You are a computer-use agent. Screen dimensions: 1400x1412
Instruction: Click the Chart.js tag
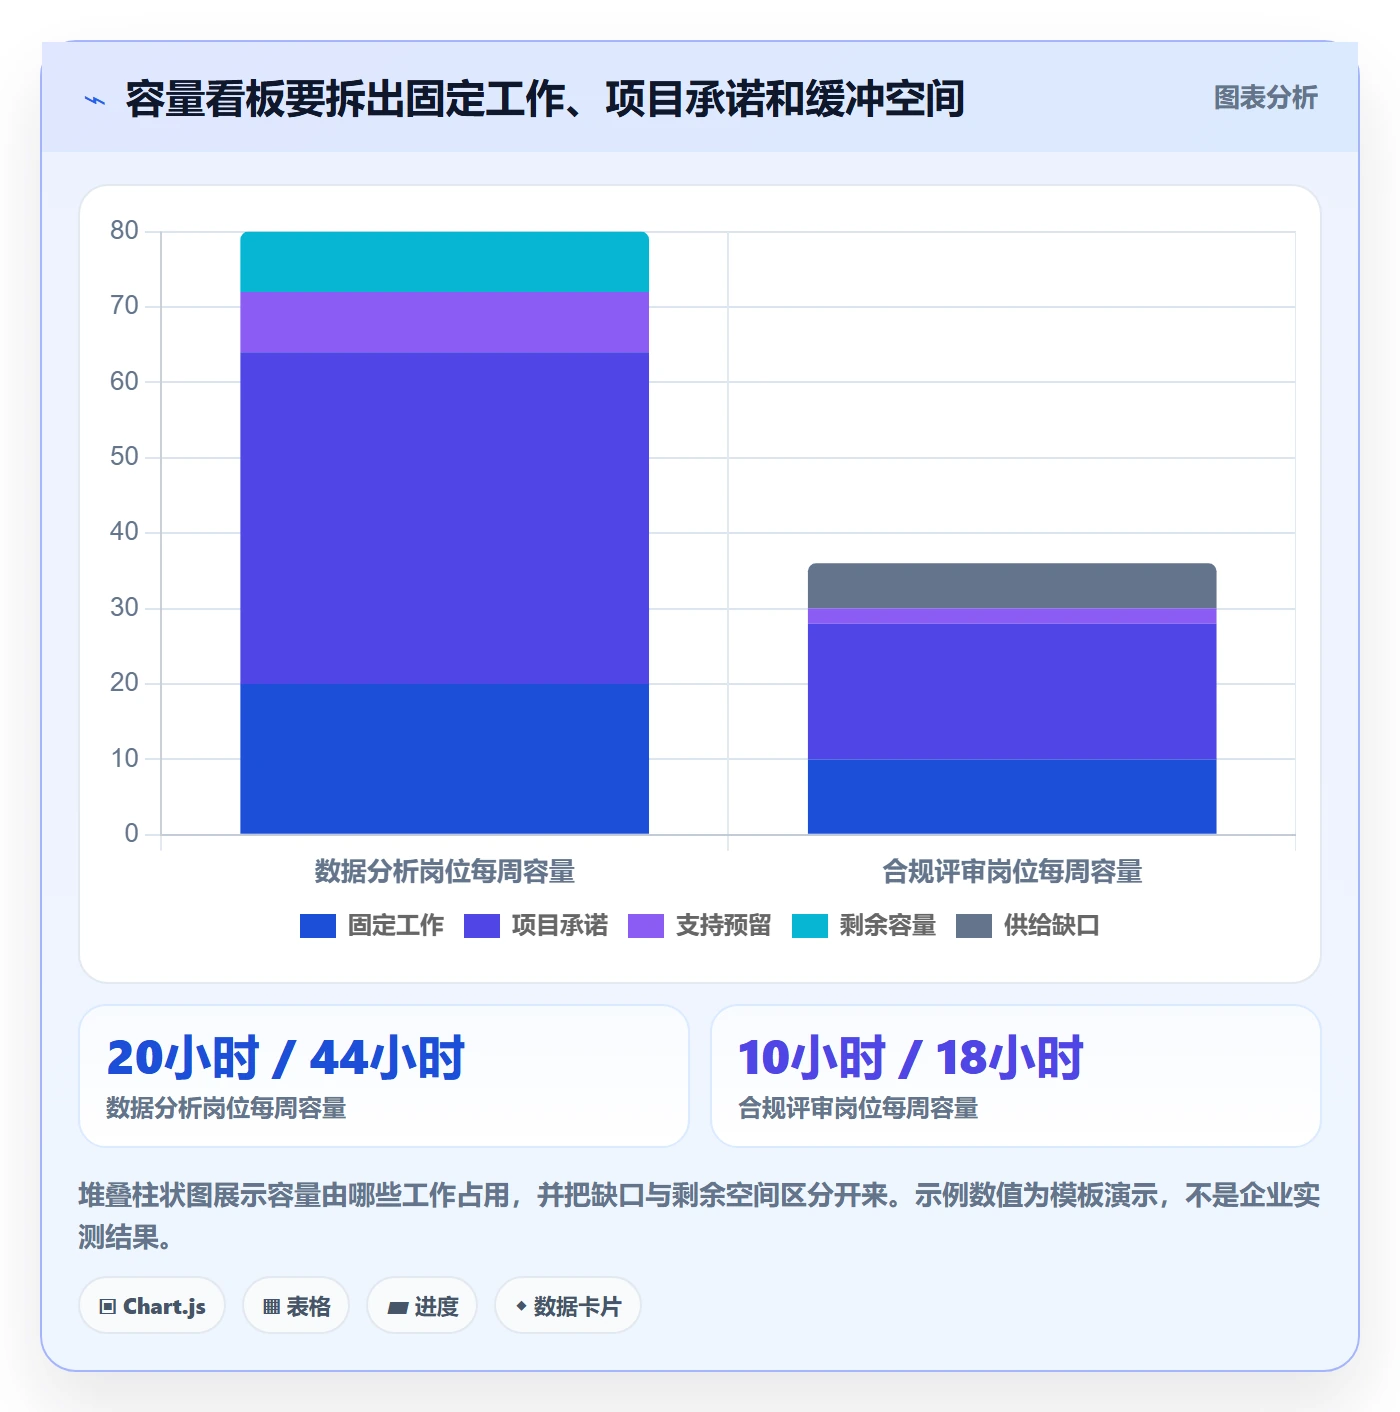pos(152,1305)
